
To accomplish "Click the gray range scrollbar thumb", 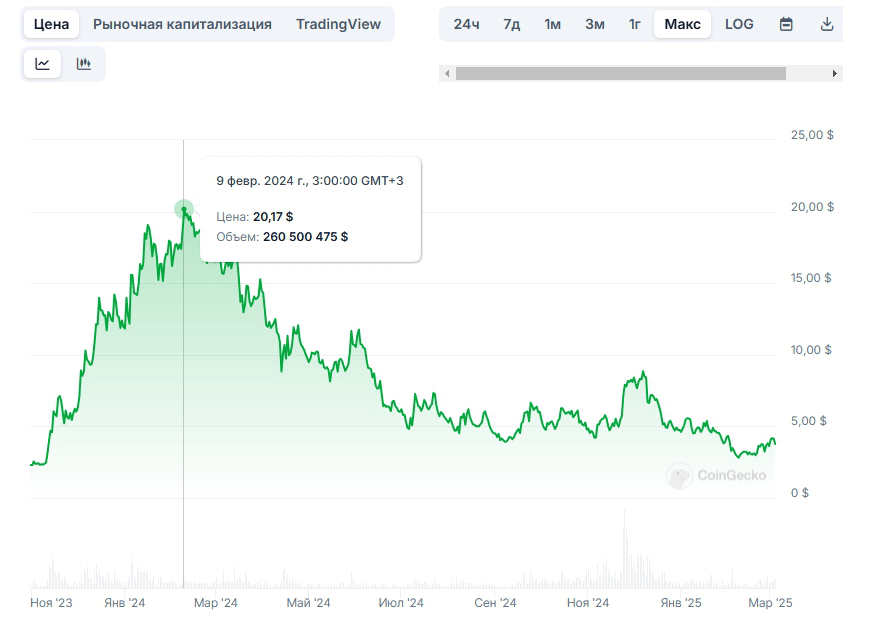I will point(621,74).
